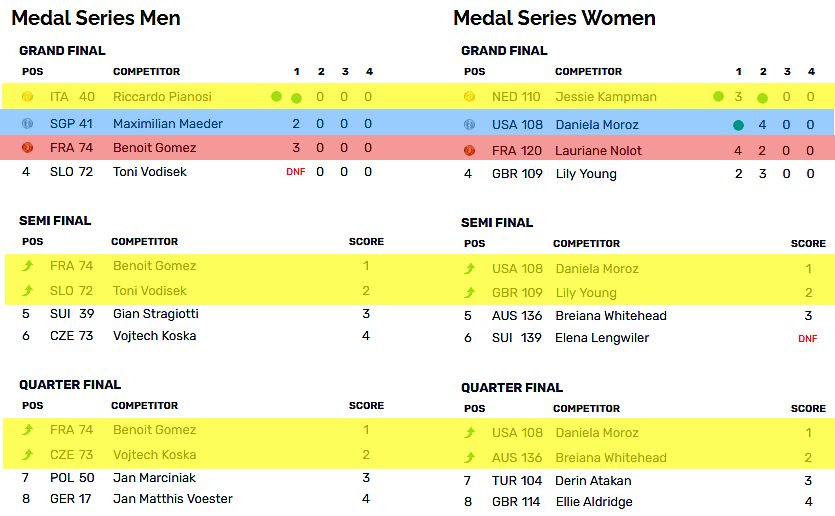This screenshot has height=516, width=835.
Task: Click Lauriane Nolot's bronze medal icon
Action: point(469,151)
